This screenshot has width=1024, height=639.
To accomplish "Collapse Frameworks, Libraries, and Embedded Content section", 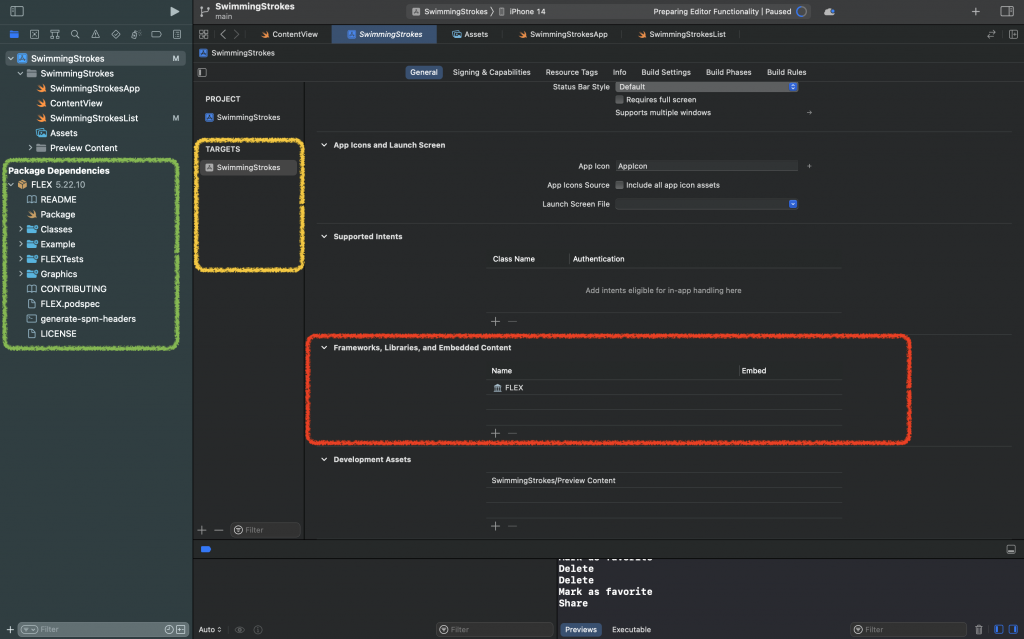I will 324,348.
